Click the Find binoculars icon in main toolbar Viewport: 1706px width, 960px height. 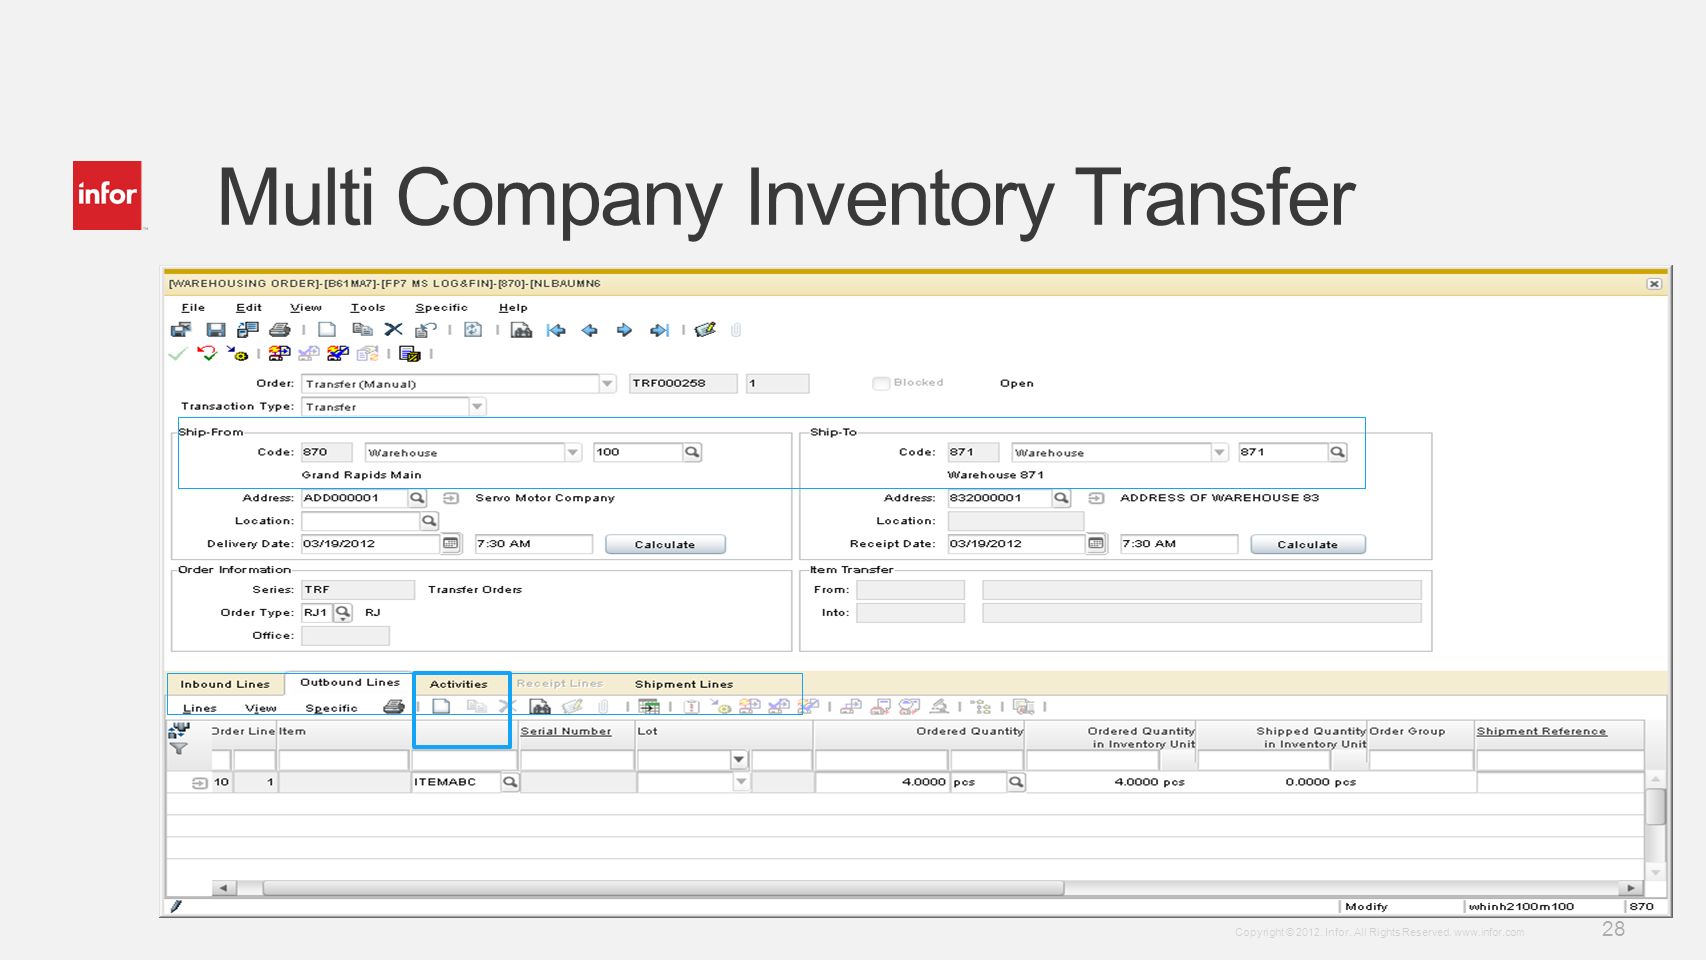pos(521,330)
